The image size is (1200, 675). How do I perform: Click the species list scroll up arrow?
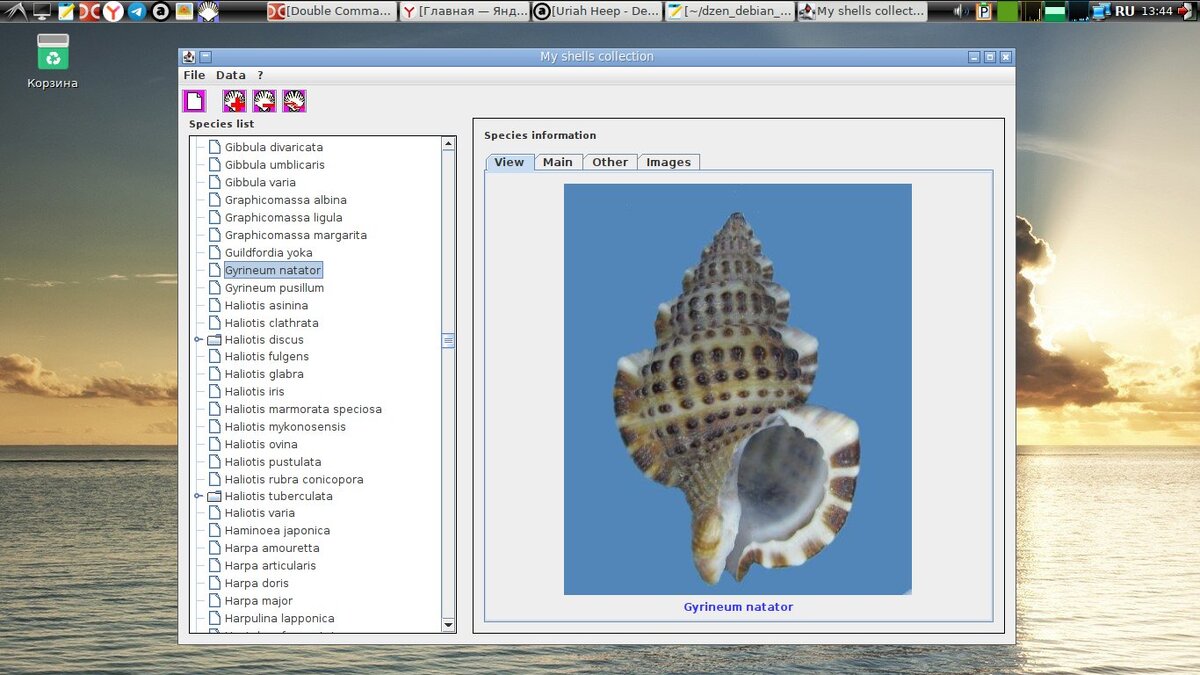448,144
